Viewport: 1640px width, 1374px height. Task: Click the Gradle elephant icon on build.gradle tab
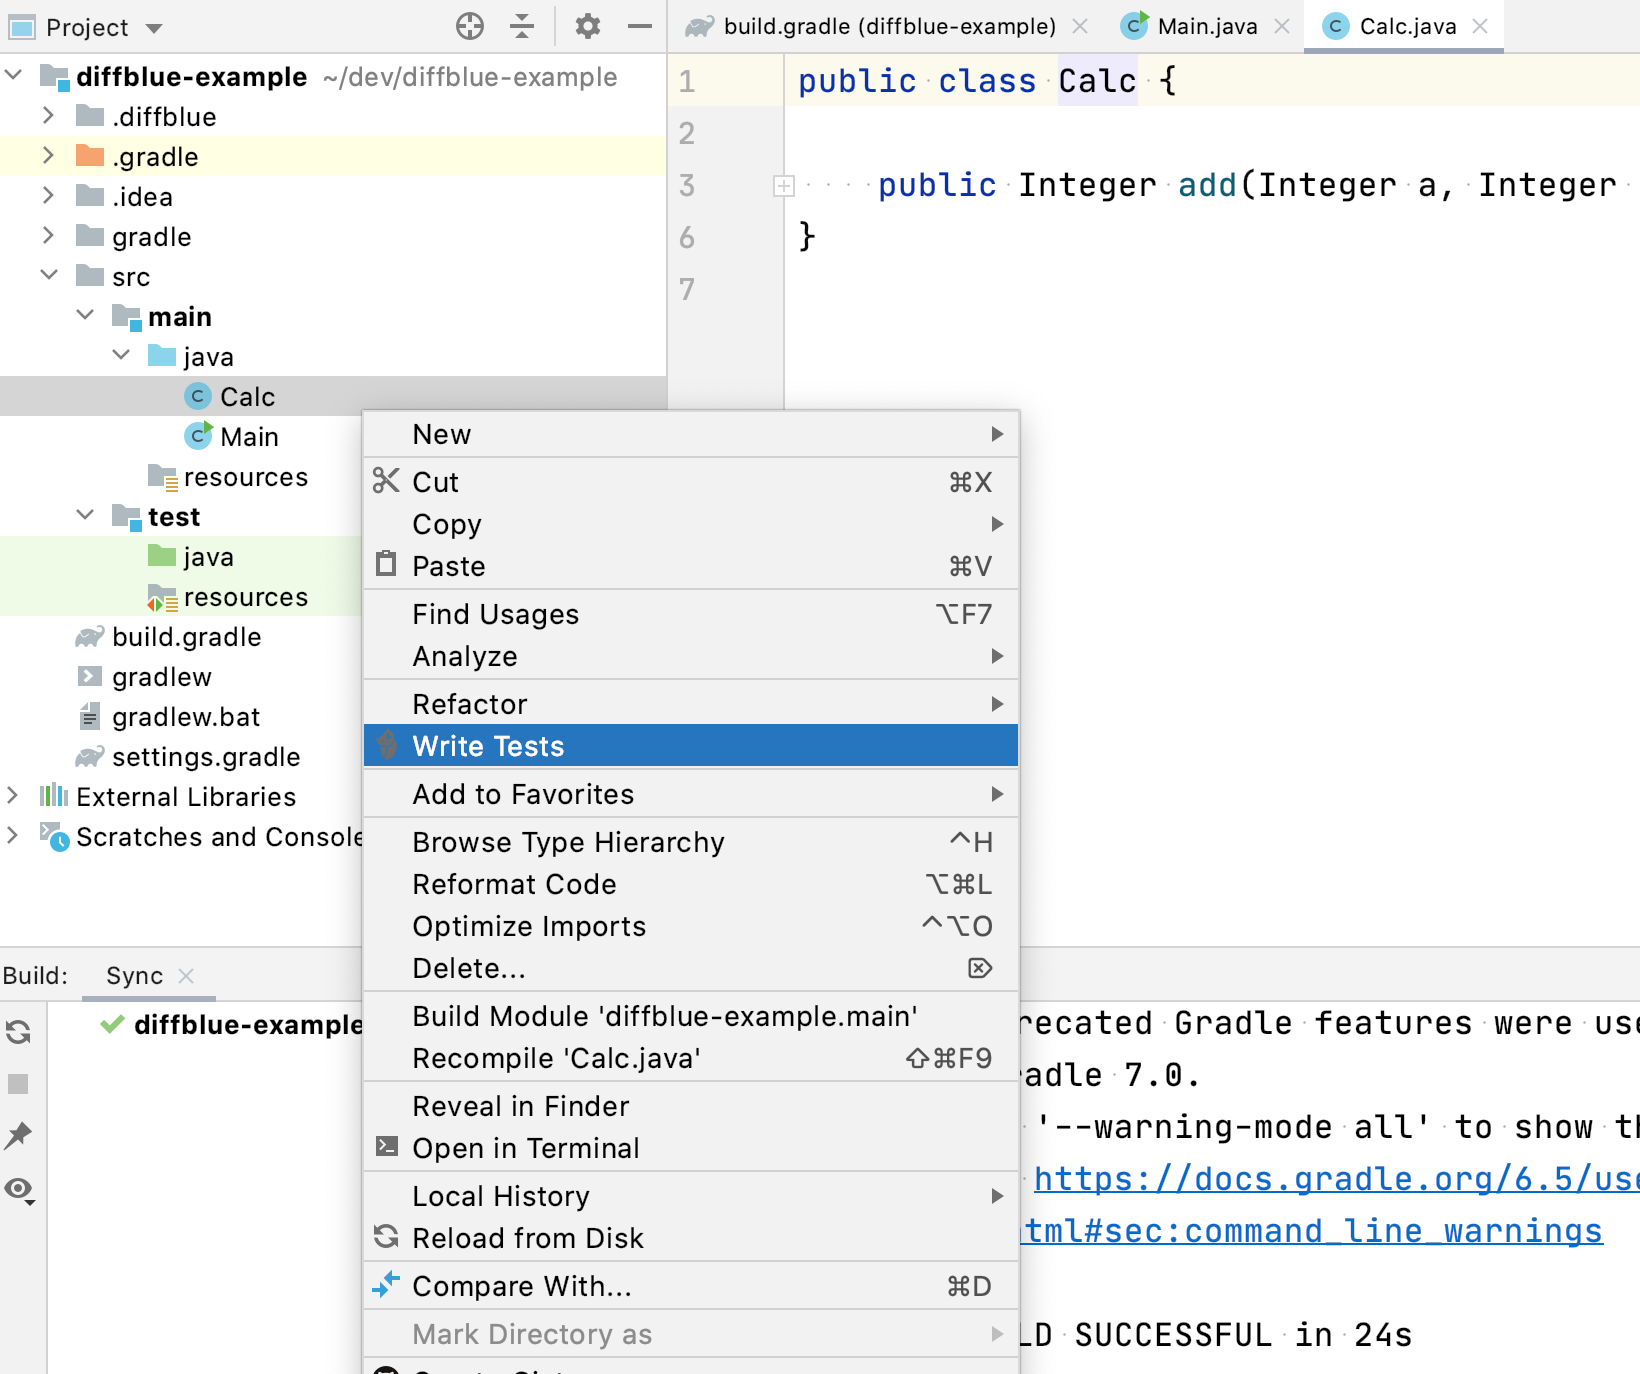click(698, 26)
